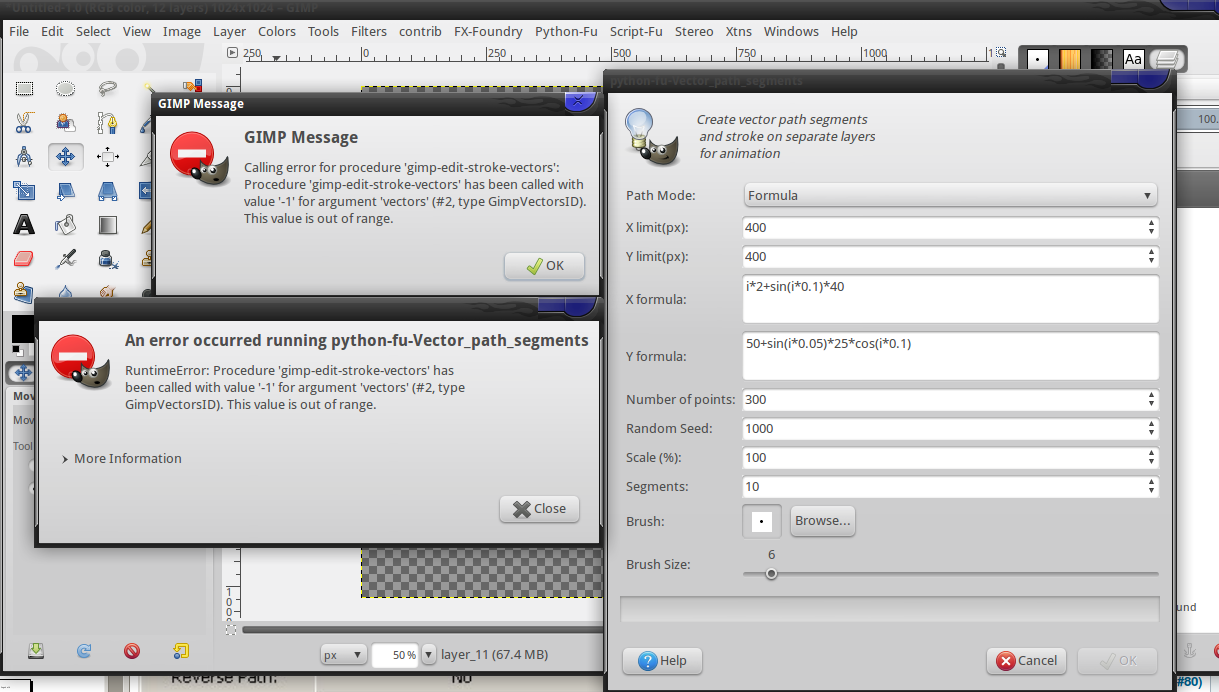The image size is (1219, 692).
Task: Open the Path Mode Formula dropdown
Action: 950,195
